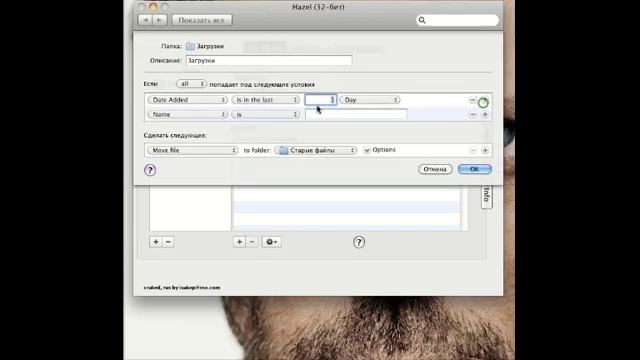The image size is (640, 360).
Task: Open the Day unit dropdown
Action: pyautogui.click(x=370, y=100)
